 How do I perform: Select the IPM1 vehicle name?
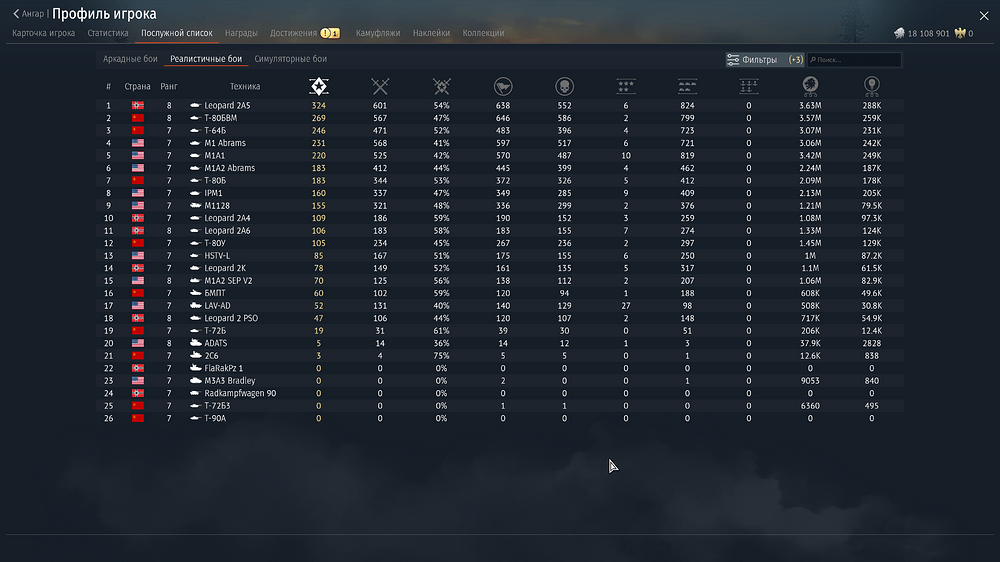(x=213, y=193)
